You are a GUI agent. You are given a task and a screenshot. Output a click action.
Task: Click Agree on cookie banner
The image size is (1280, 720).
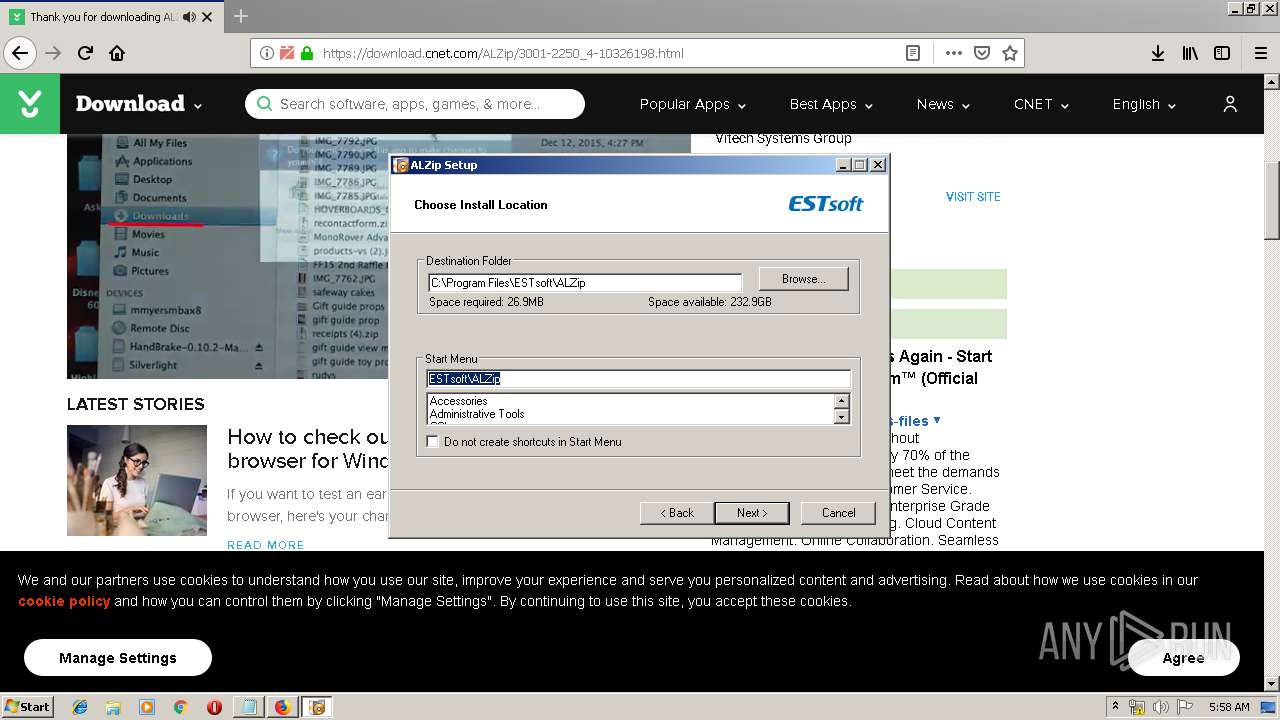pos(1183,658)
